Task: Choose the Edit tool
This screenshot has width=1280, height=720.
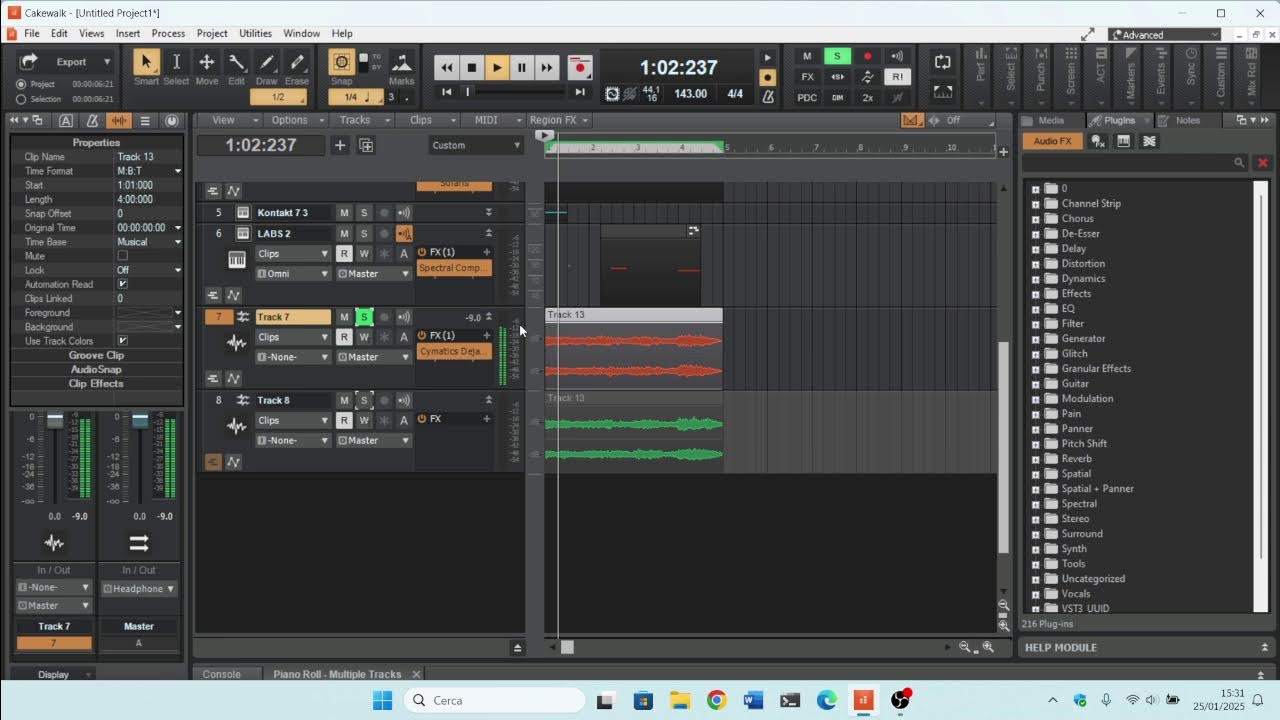Action: pos(236,63)
